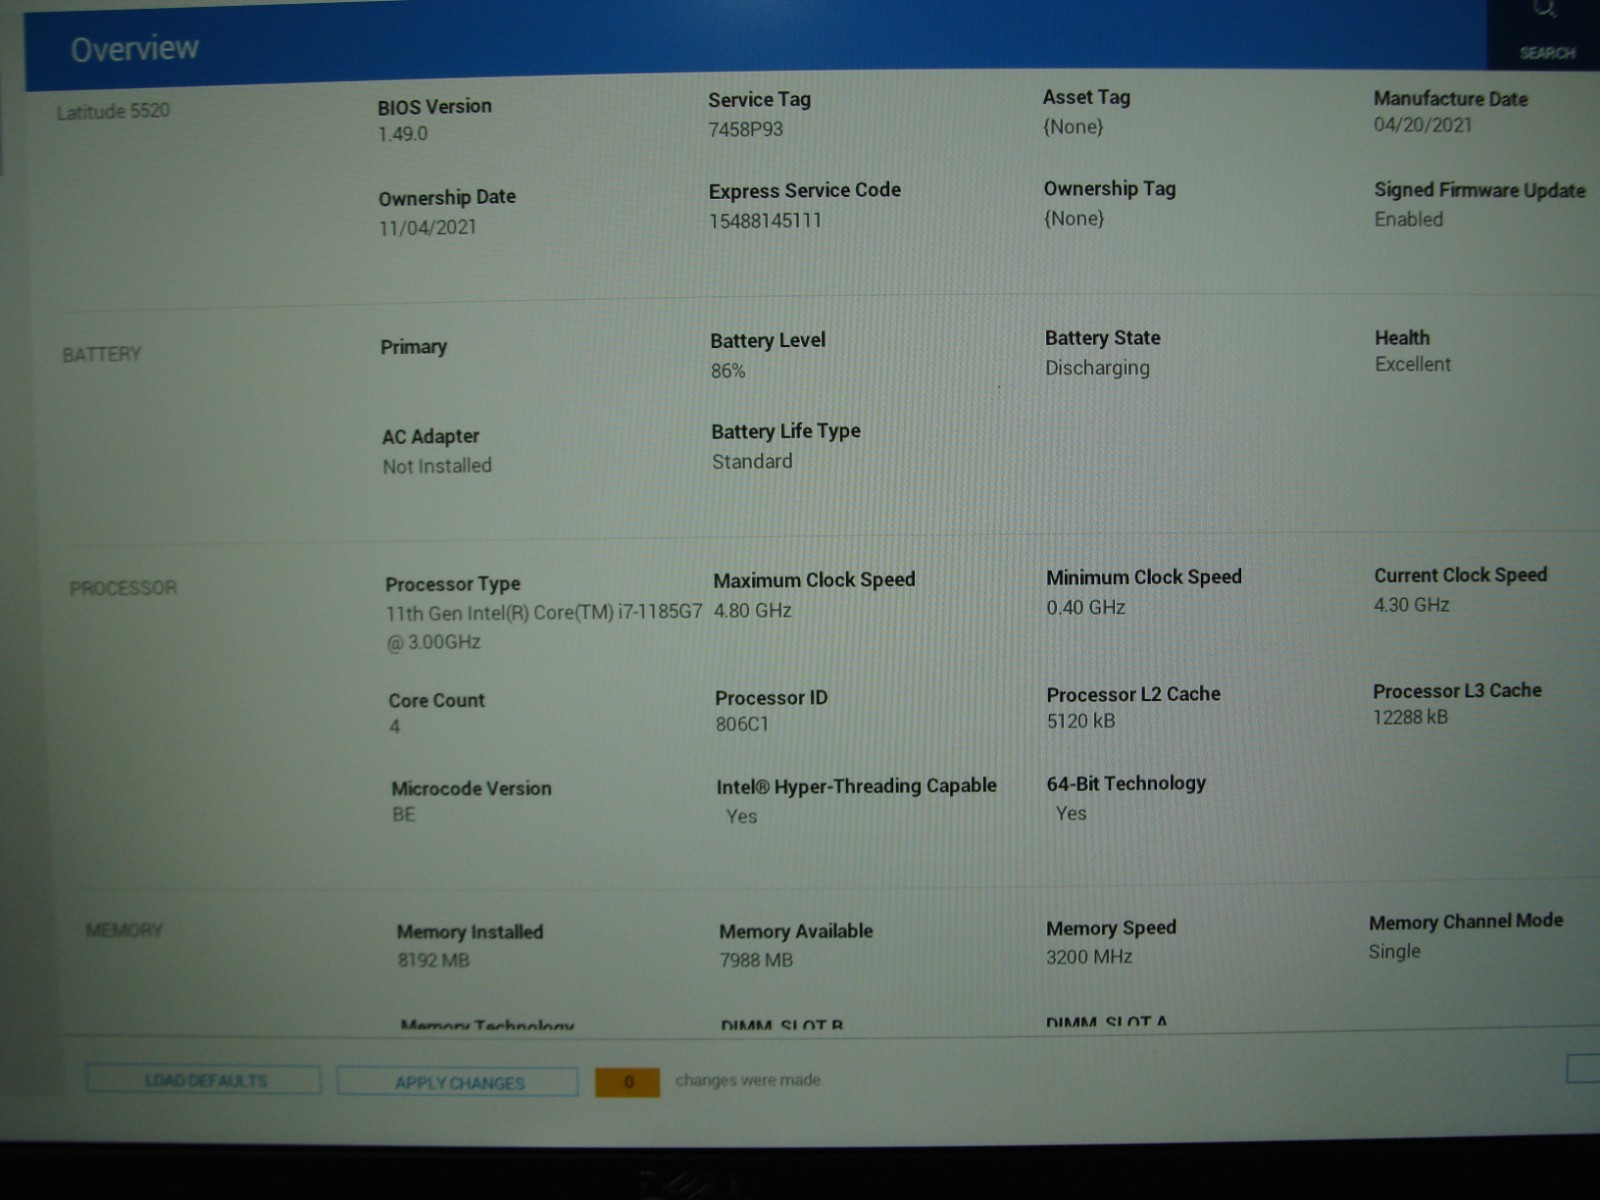The height and width of the screenshot is (1200, 1600).
Task: Select the Overview header title
Action: [x=134, y=48]
